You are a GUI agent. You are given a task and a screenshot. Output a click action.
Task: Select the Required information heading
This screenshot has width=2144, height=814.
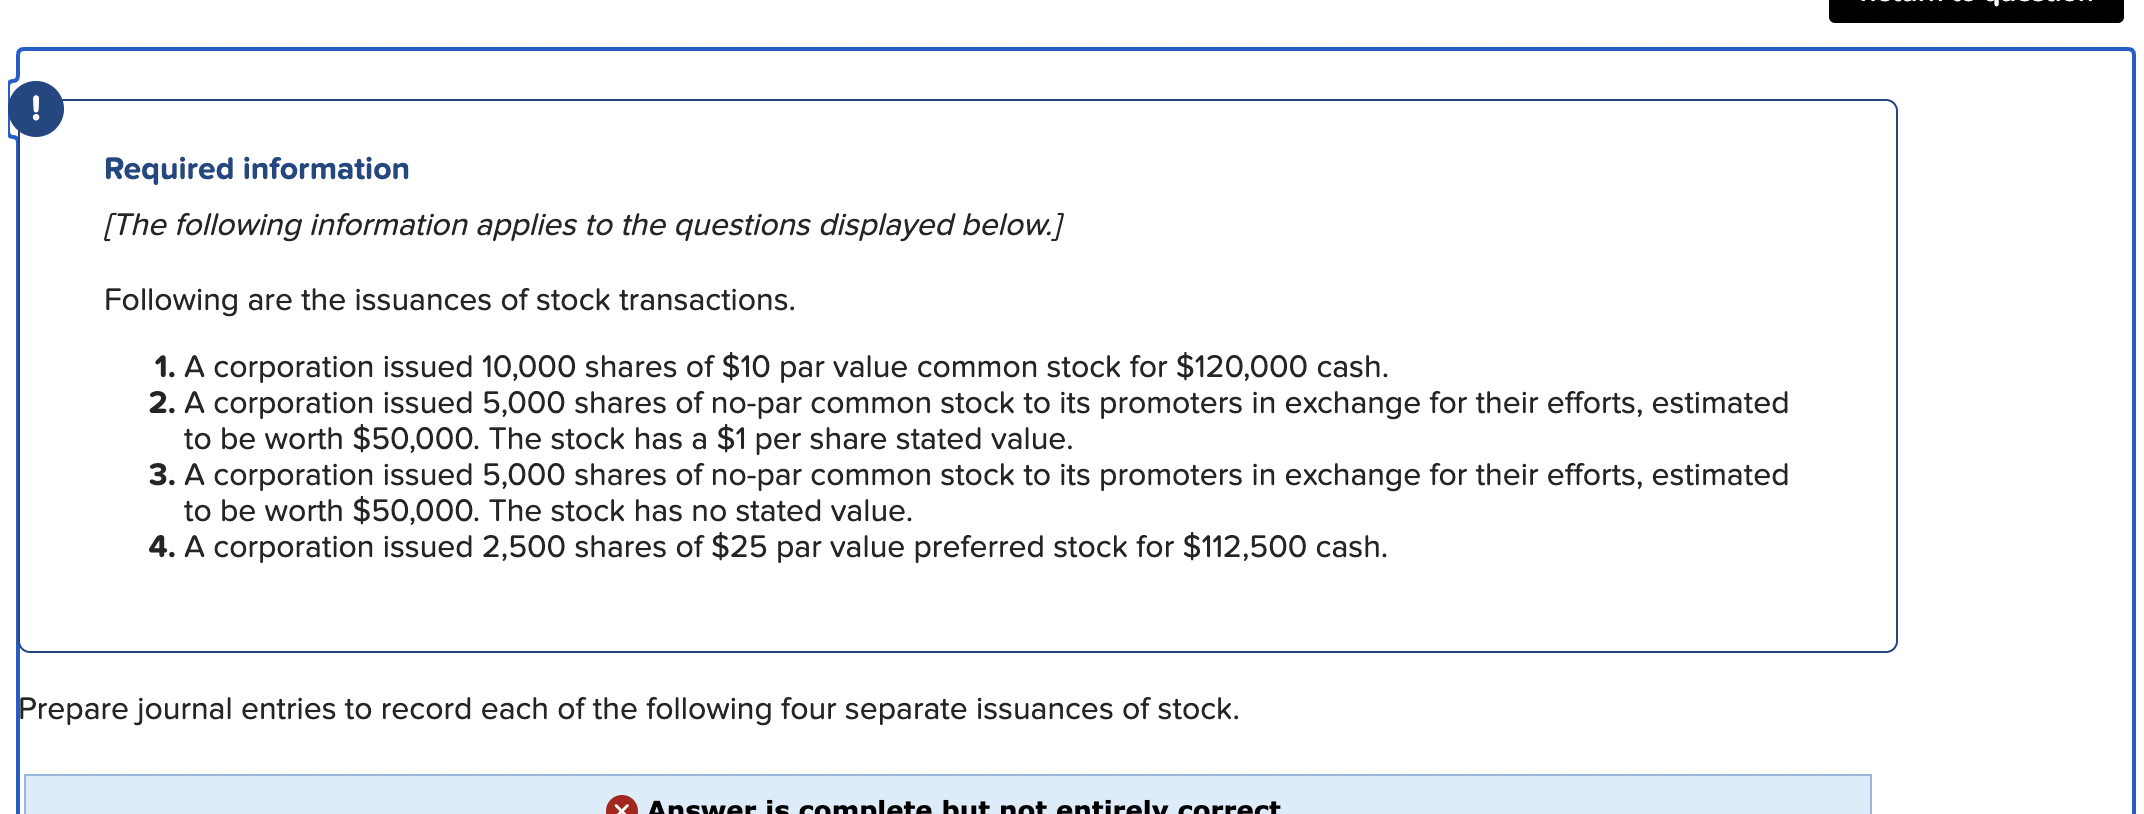(257, 168)
